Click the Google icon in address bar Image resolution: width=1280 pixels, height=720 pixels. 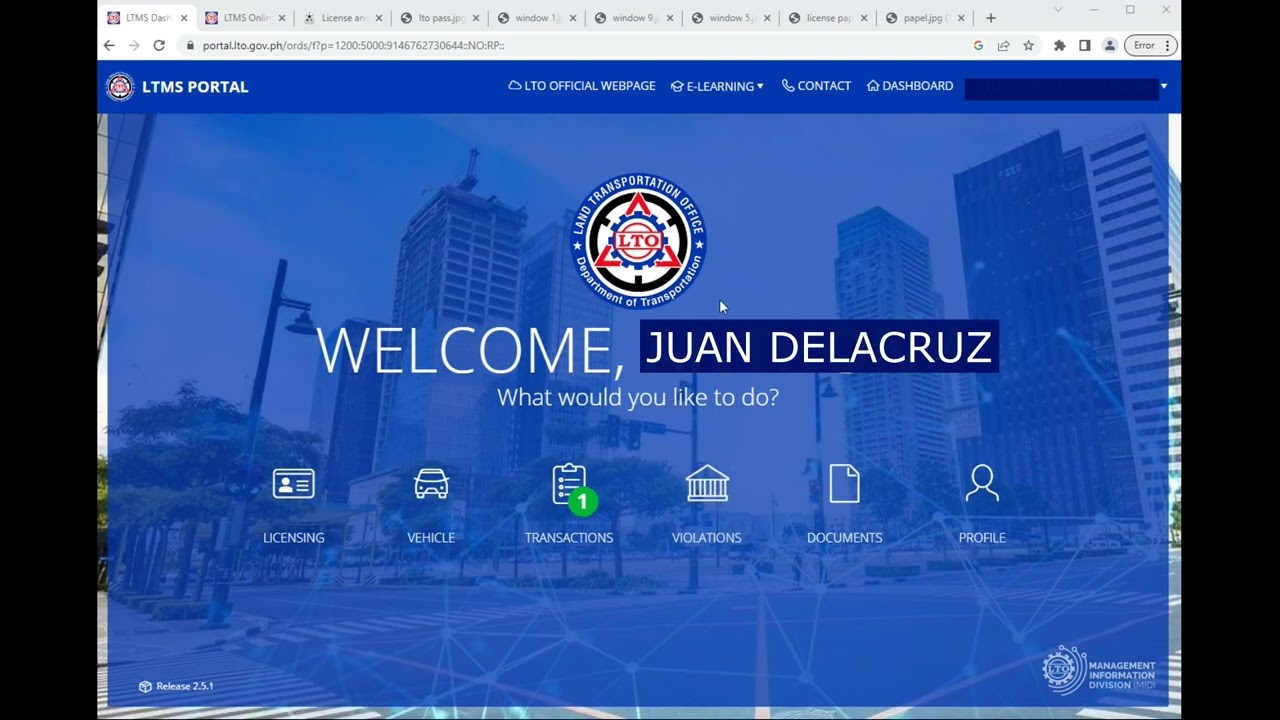click(x=978, y=46)
